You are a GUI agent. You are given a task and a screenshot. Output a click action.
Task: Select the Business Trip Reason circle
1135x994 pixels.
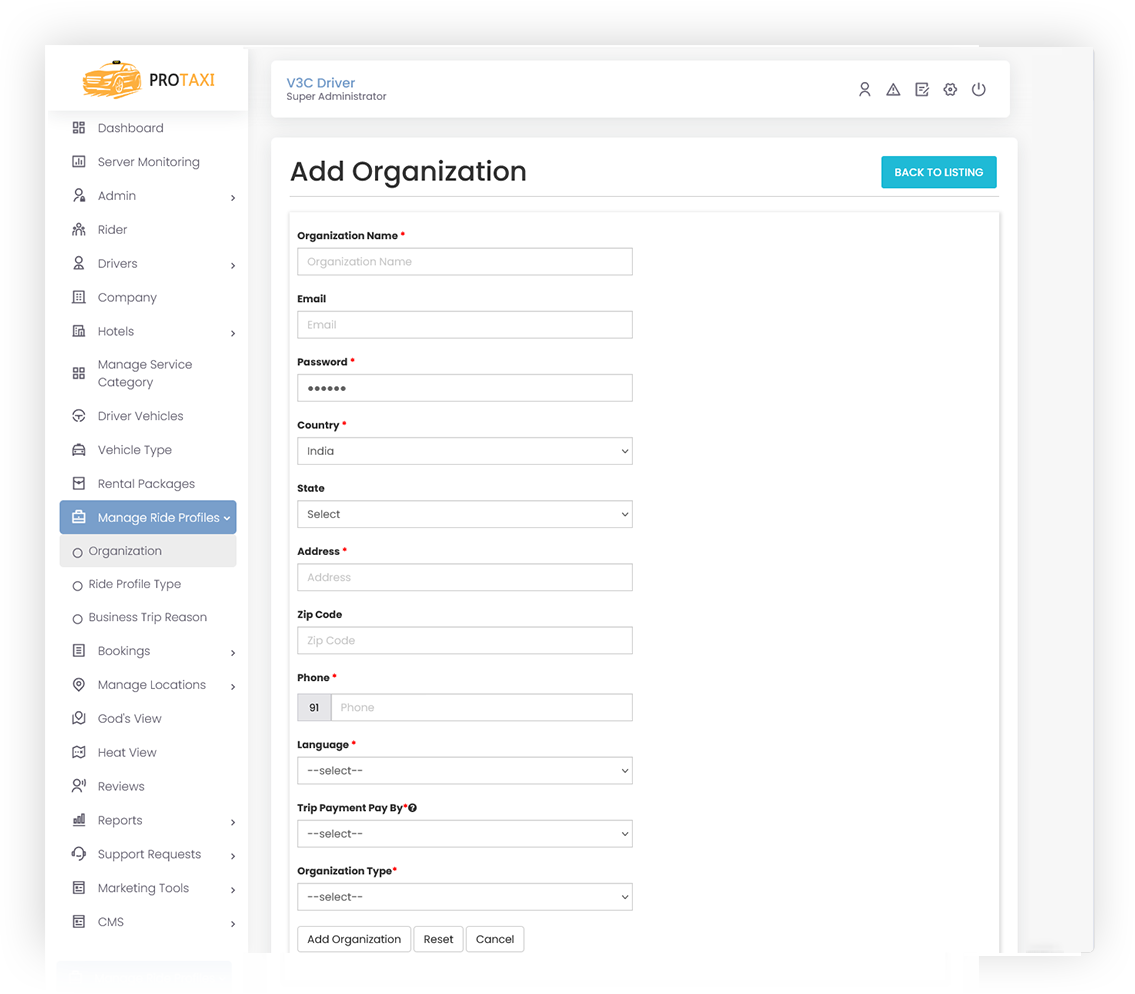pos(77,619)
